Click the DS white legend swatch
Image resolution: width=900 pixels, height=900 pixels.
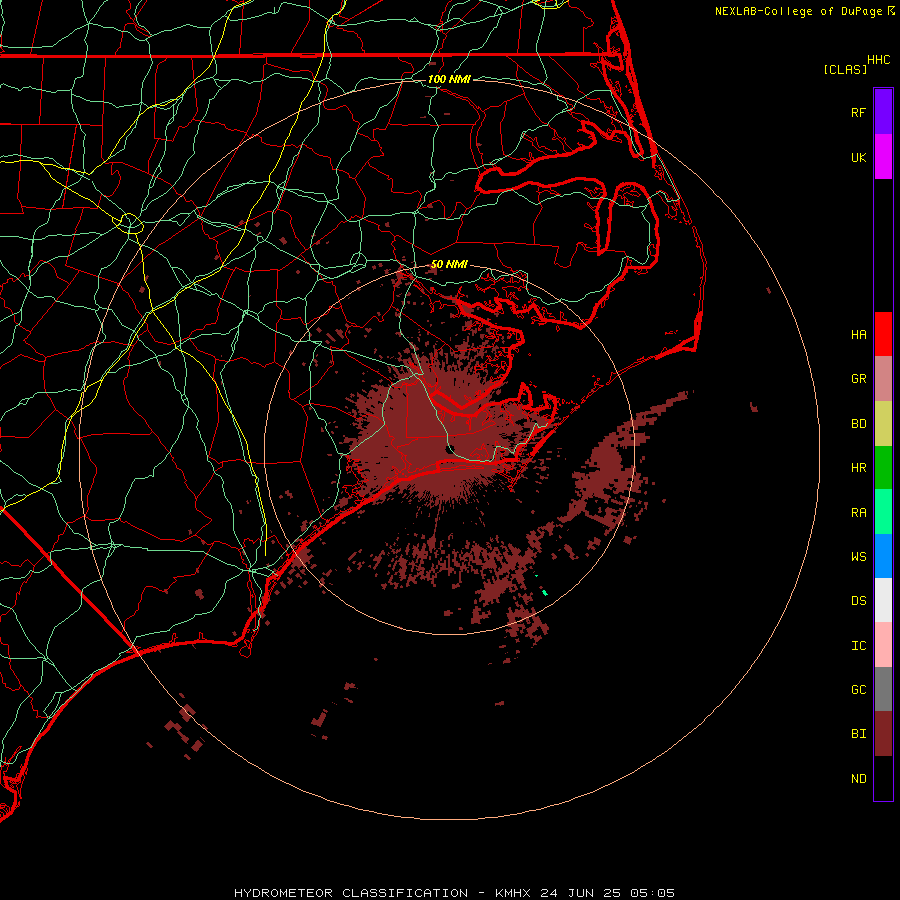883,600
